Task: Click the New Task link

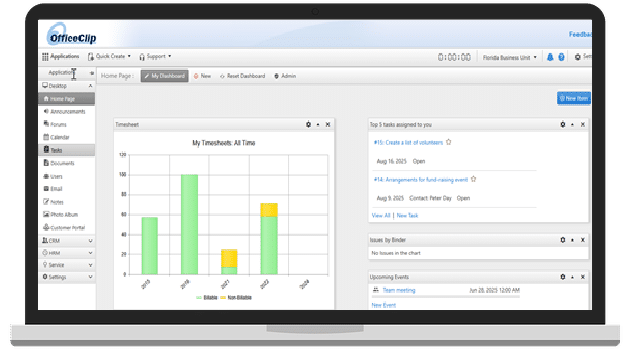Action: (x=407, y=215)
